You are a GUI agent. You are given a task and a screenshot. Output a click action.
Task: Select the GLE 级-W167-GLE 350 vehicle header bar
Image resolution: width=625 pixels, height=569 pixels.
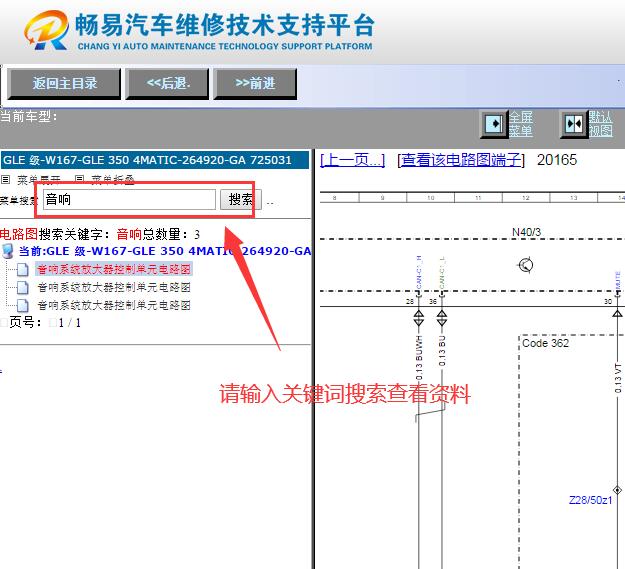tap(155, 160)
